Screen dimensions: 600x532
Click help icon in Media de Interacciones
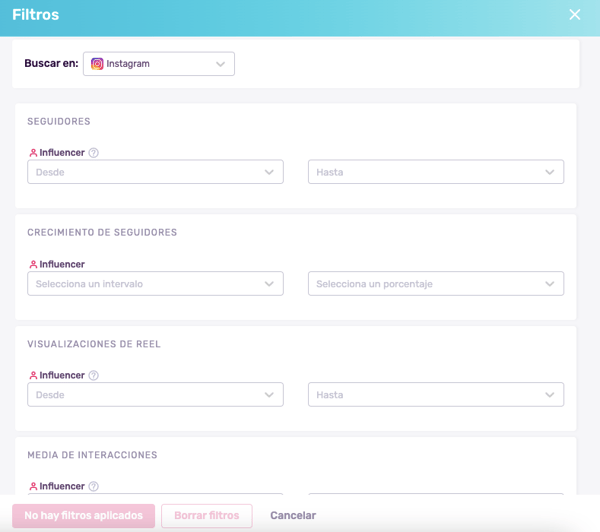point(94,487)
